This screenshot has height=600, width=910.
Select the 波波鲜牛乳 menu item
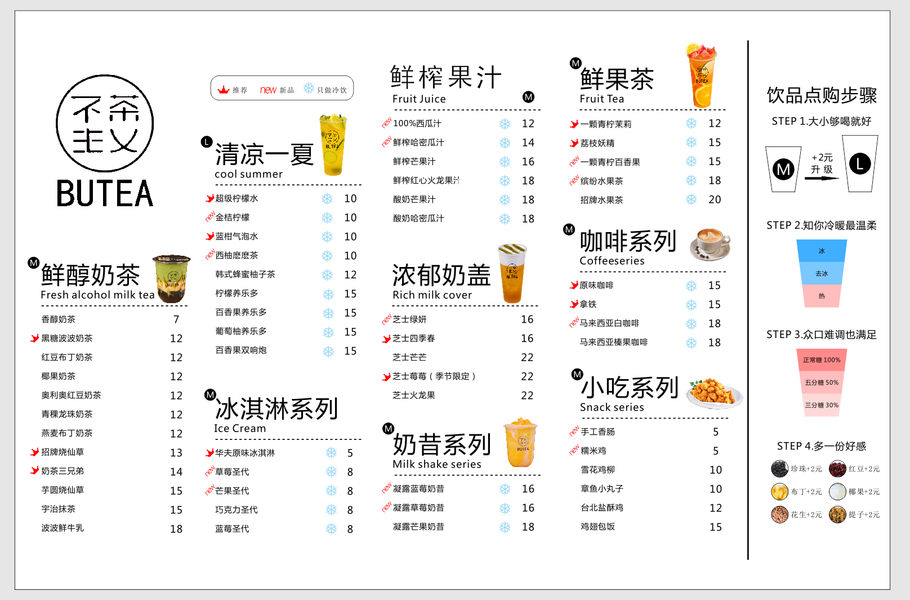62,528
